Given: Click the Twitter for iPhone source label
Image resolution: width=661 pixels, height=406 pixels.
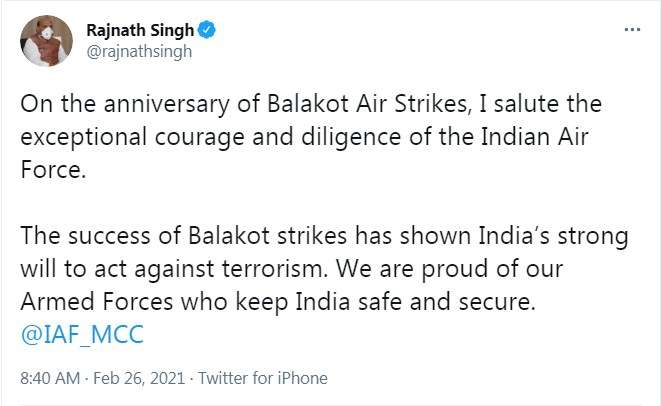Looking at the screenshot, I should tap(263, 378).
